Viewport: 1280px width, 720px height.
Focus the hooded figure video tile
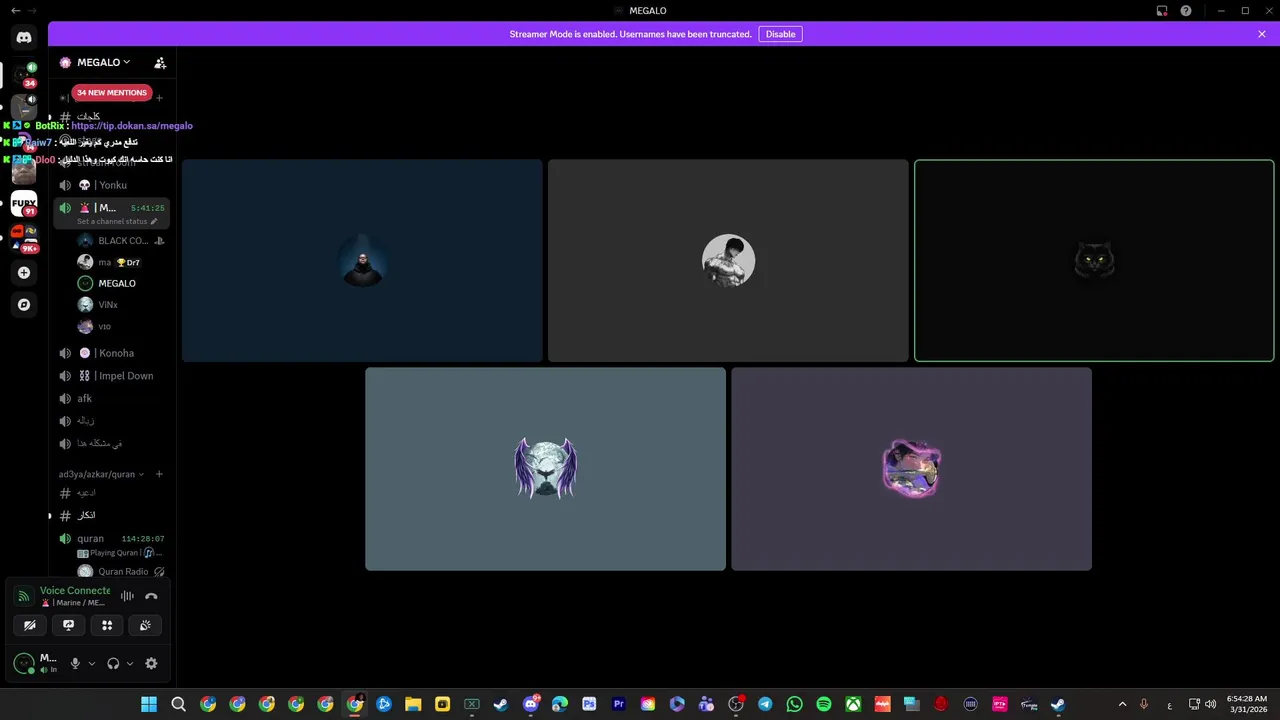pyautogui.click(x=362, y=261)
